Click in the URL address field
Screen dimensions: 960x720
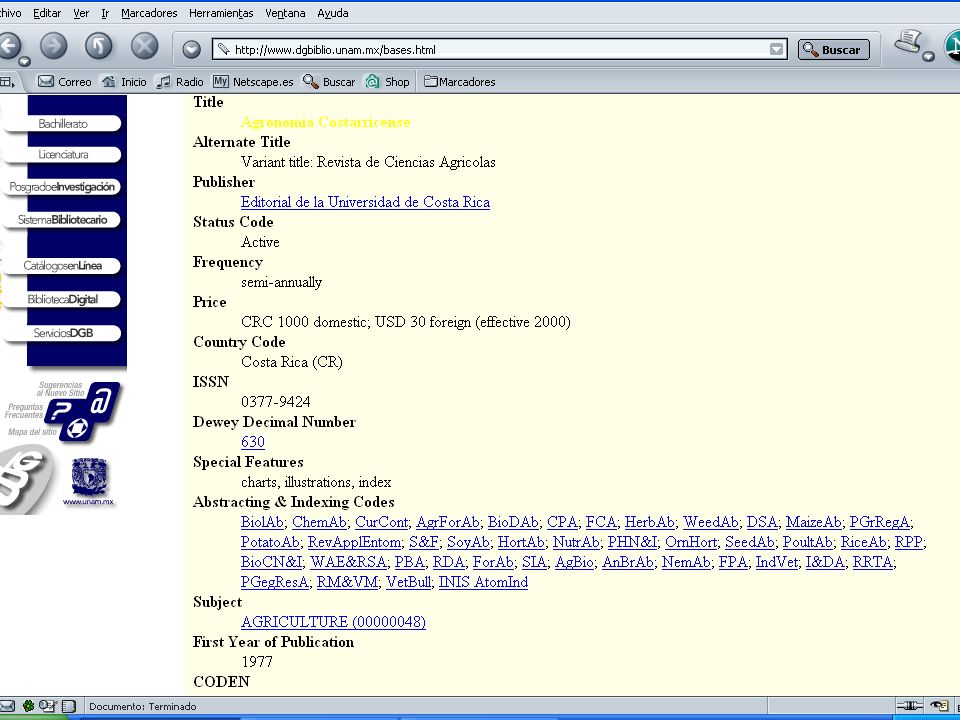point(499,50)
